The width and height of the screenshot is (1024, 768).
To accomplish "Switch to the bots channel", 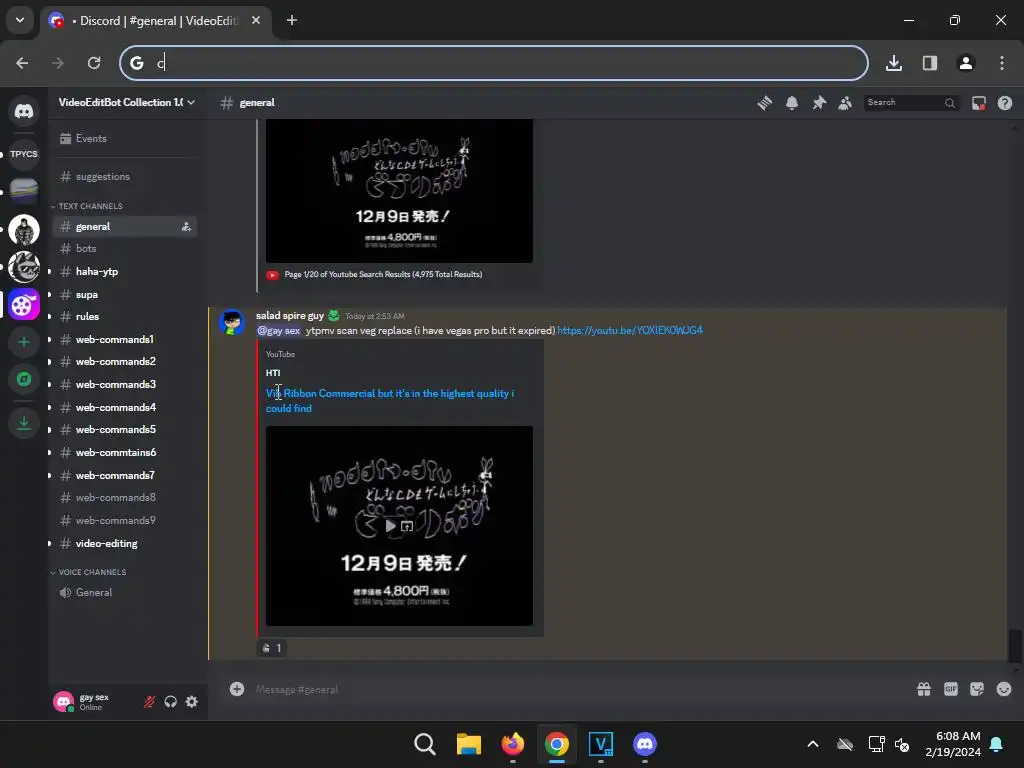I will point(125,248).
